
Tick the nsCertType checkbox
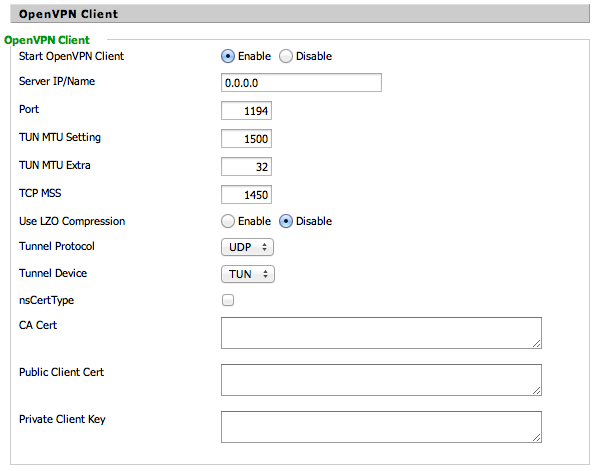[228, 300]
